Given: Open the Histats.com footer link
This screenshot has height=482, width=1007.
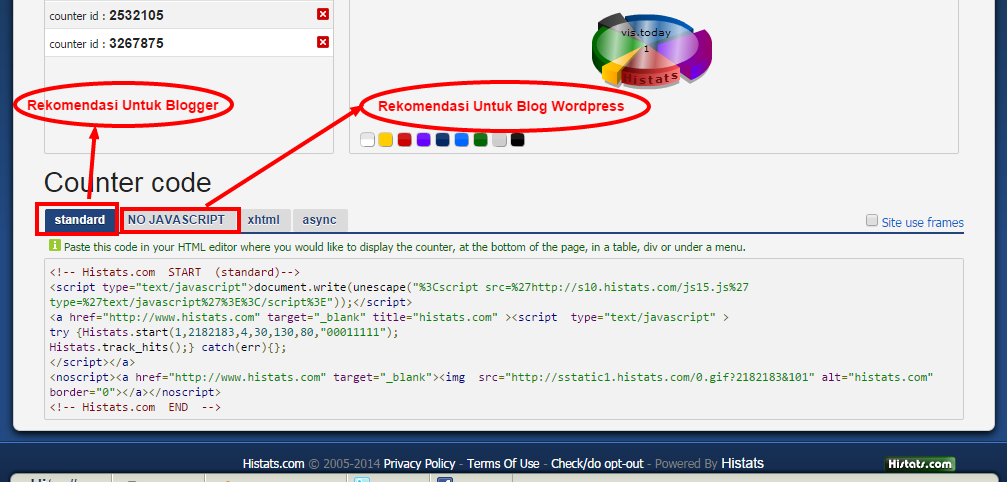Looking at the screenshot, I should (x=274, y=463).
